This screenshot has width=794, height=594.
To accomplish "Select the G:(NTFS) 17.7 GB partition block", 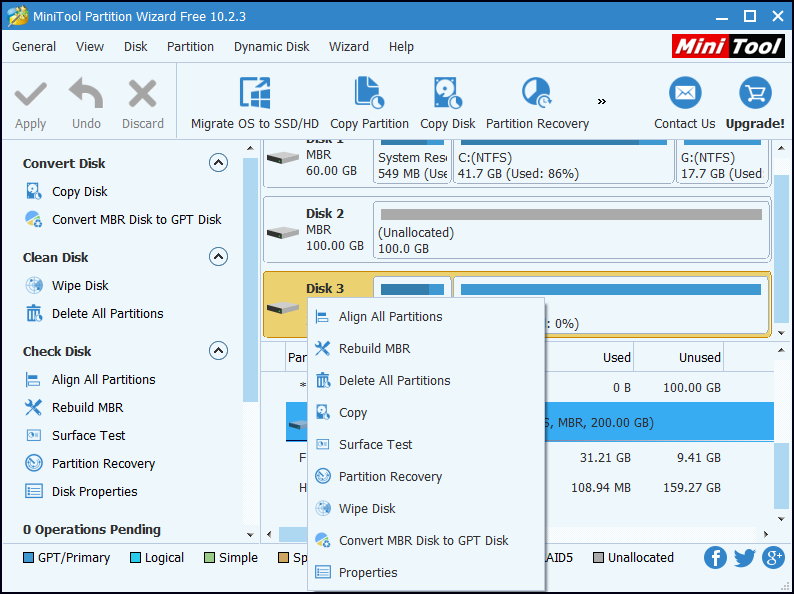I will pos(722,162).
